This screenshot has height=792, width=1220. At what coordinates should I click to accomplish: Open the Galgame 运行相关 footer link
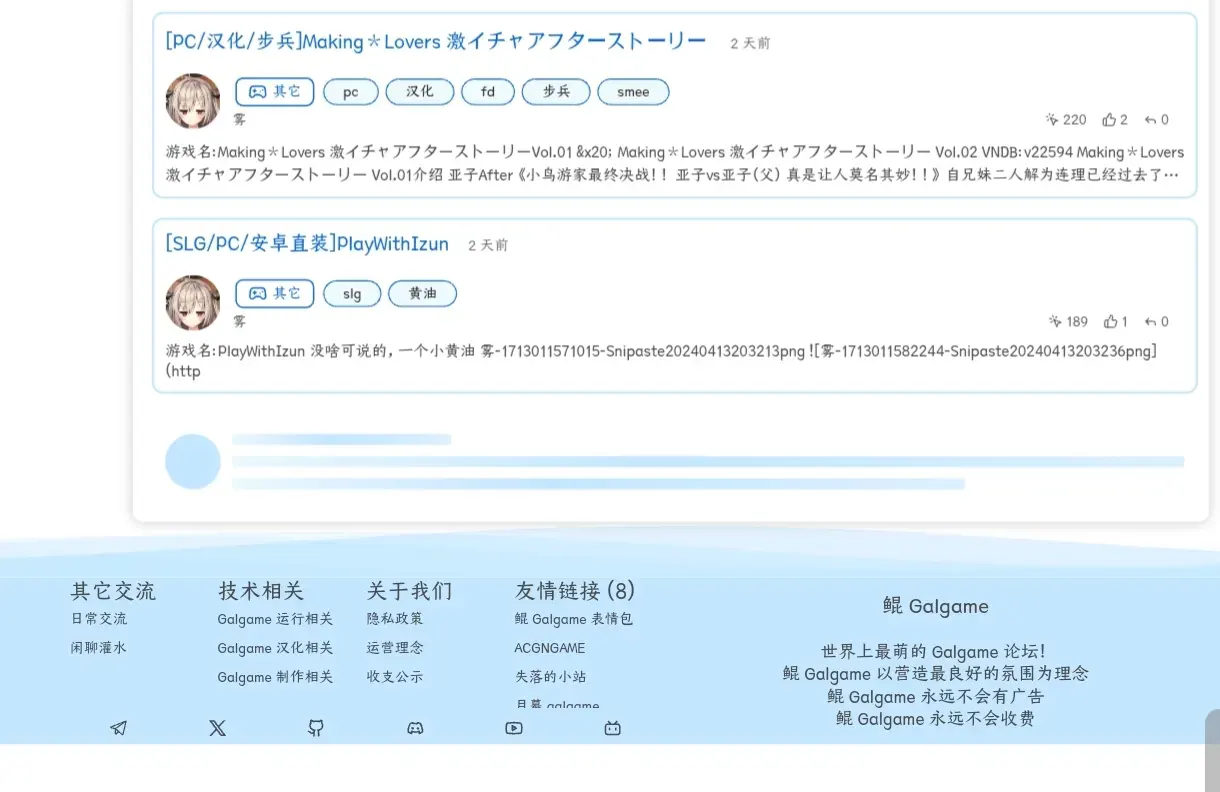pos(275,619)
